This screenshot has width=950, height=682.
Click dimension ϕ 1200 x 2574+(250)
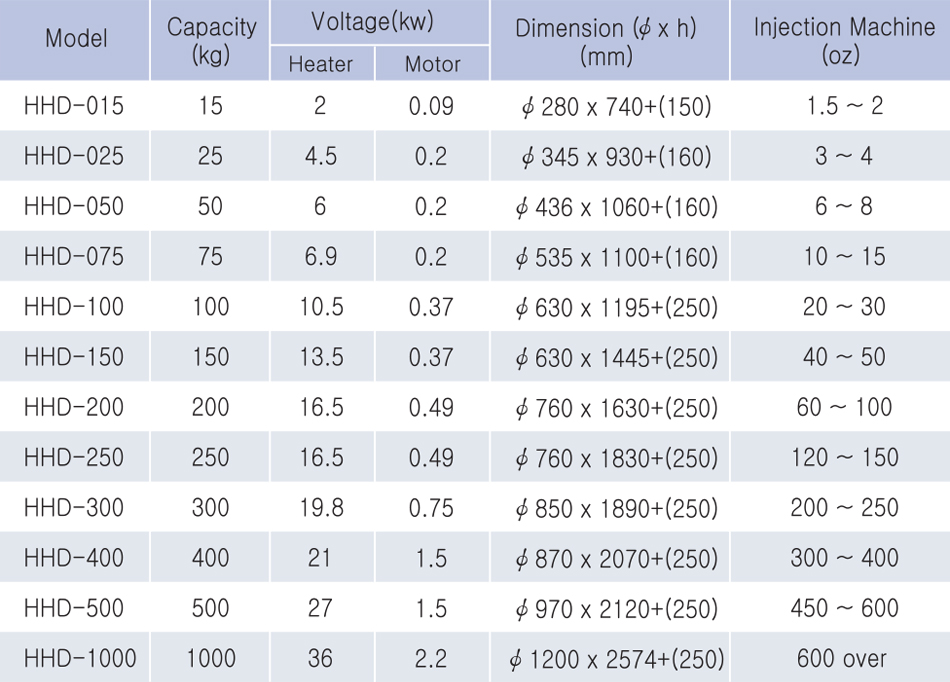point(616,658)
